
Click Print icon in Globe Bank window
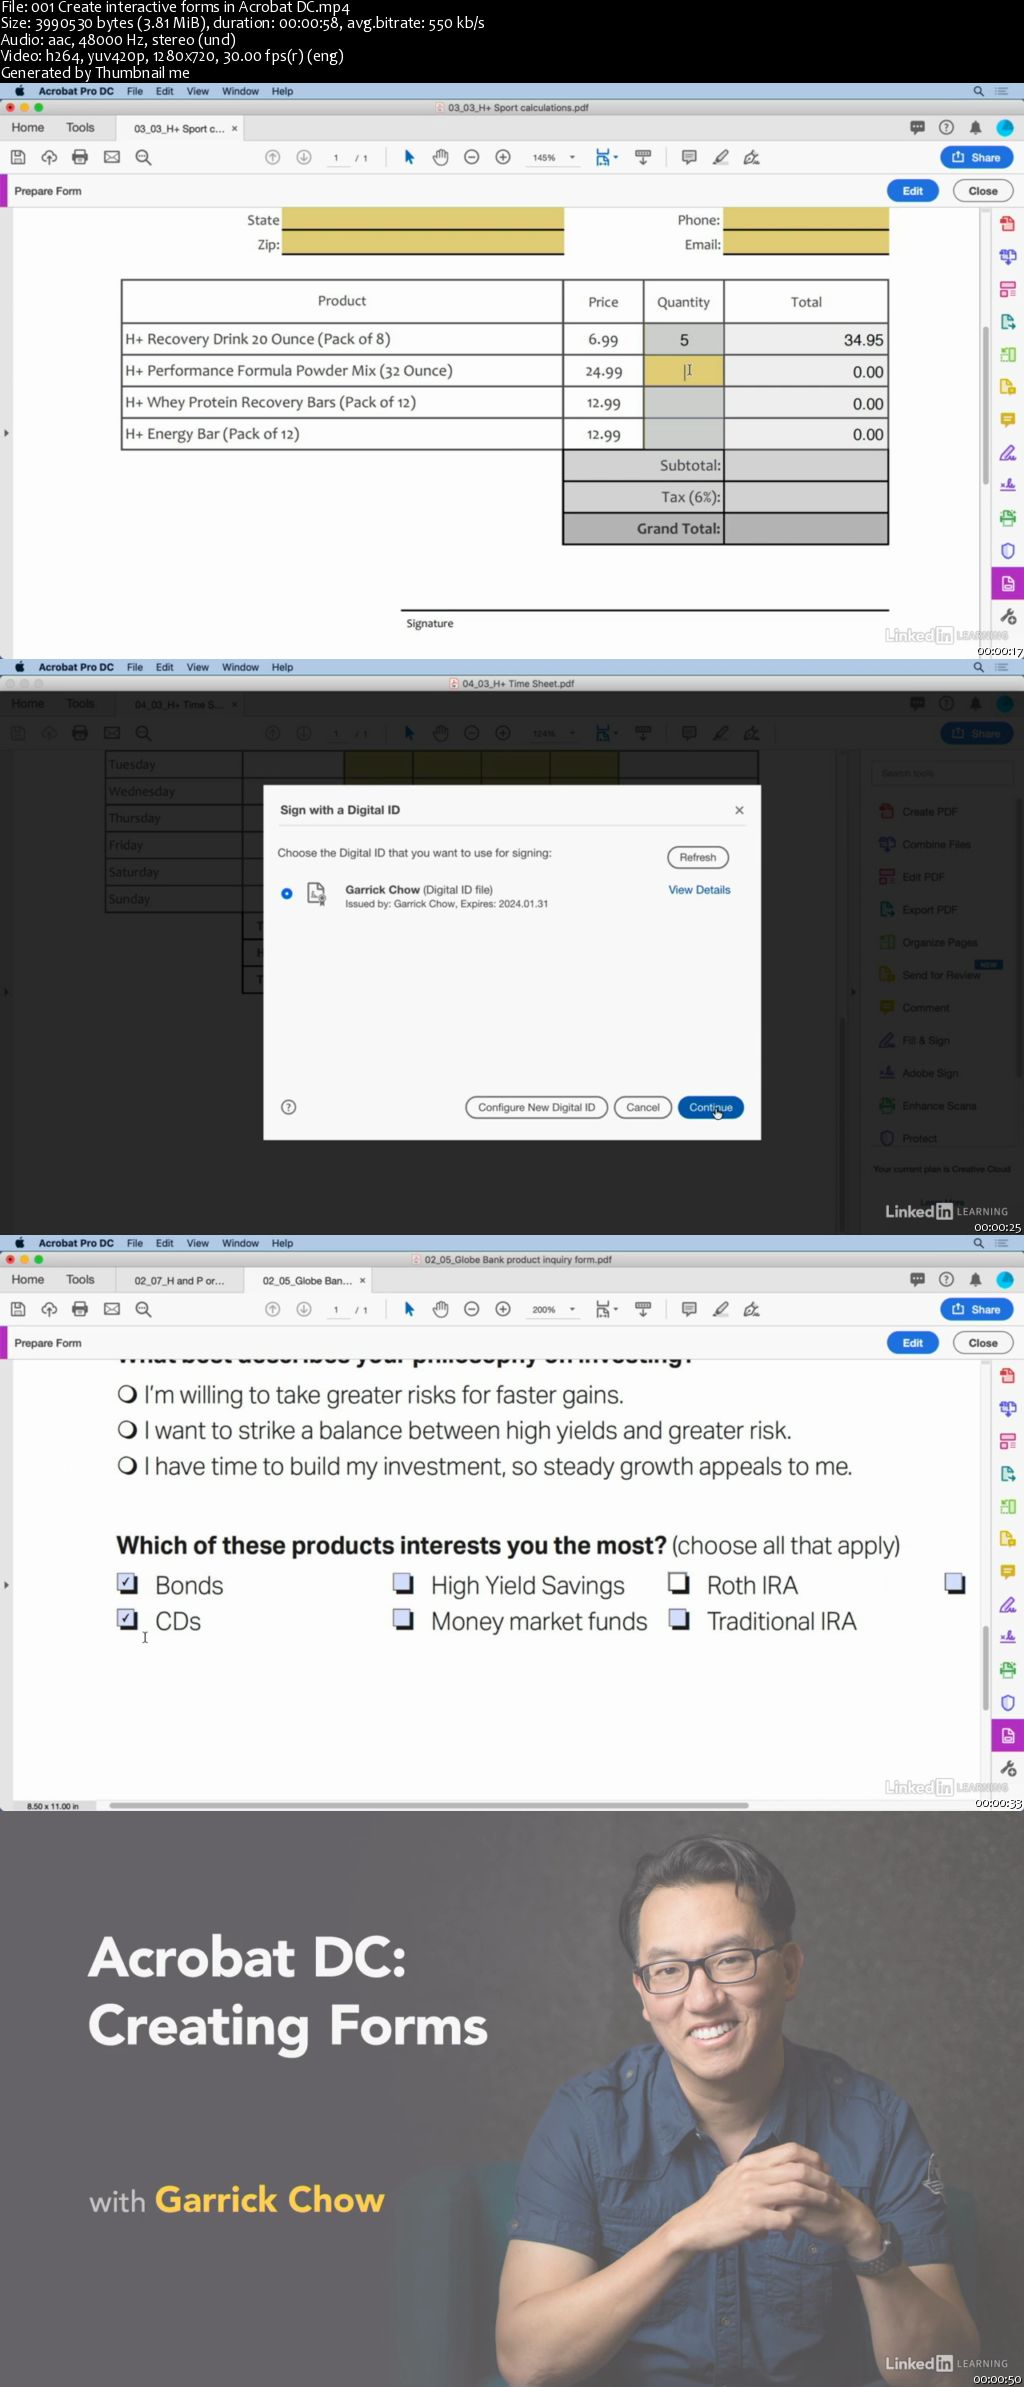pos(80,1309)
